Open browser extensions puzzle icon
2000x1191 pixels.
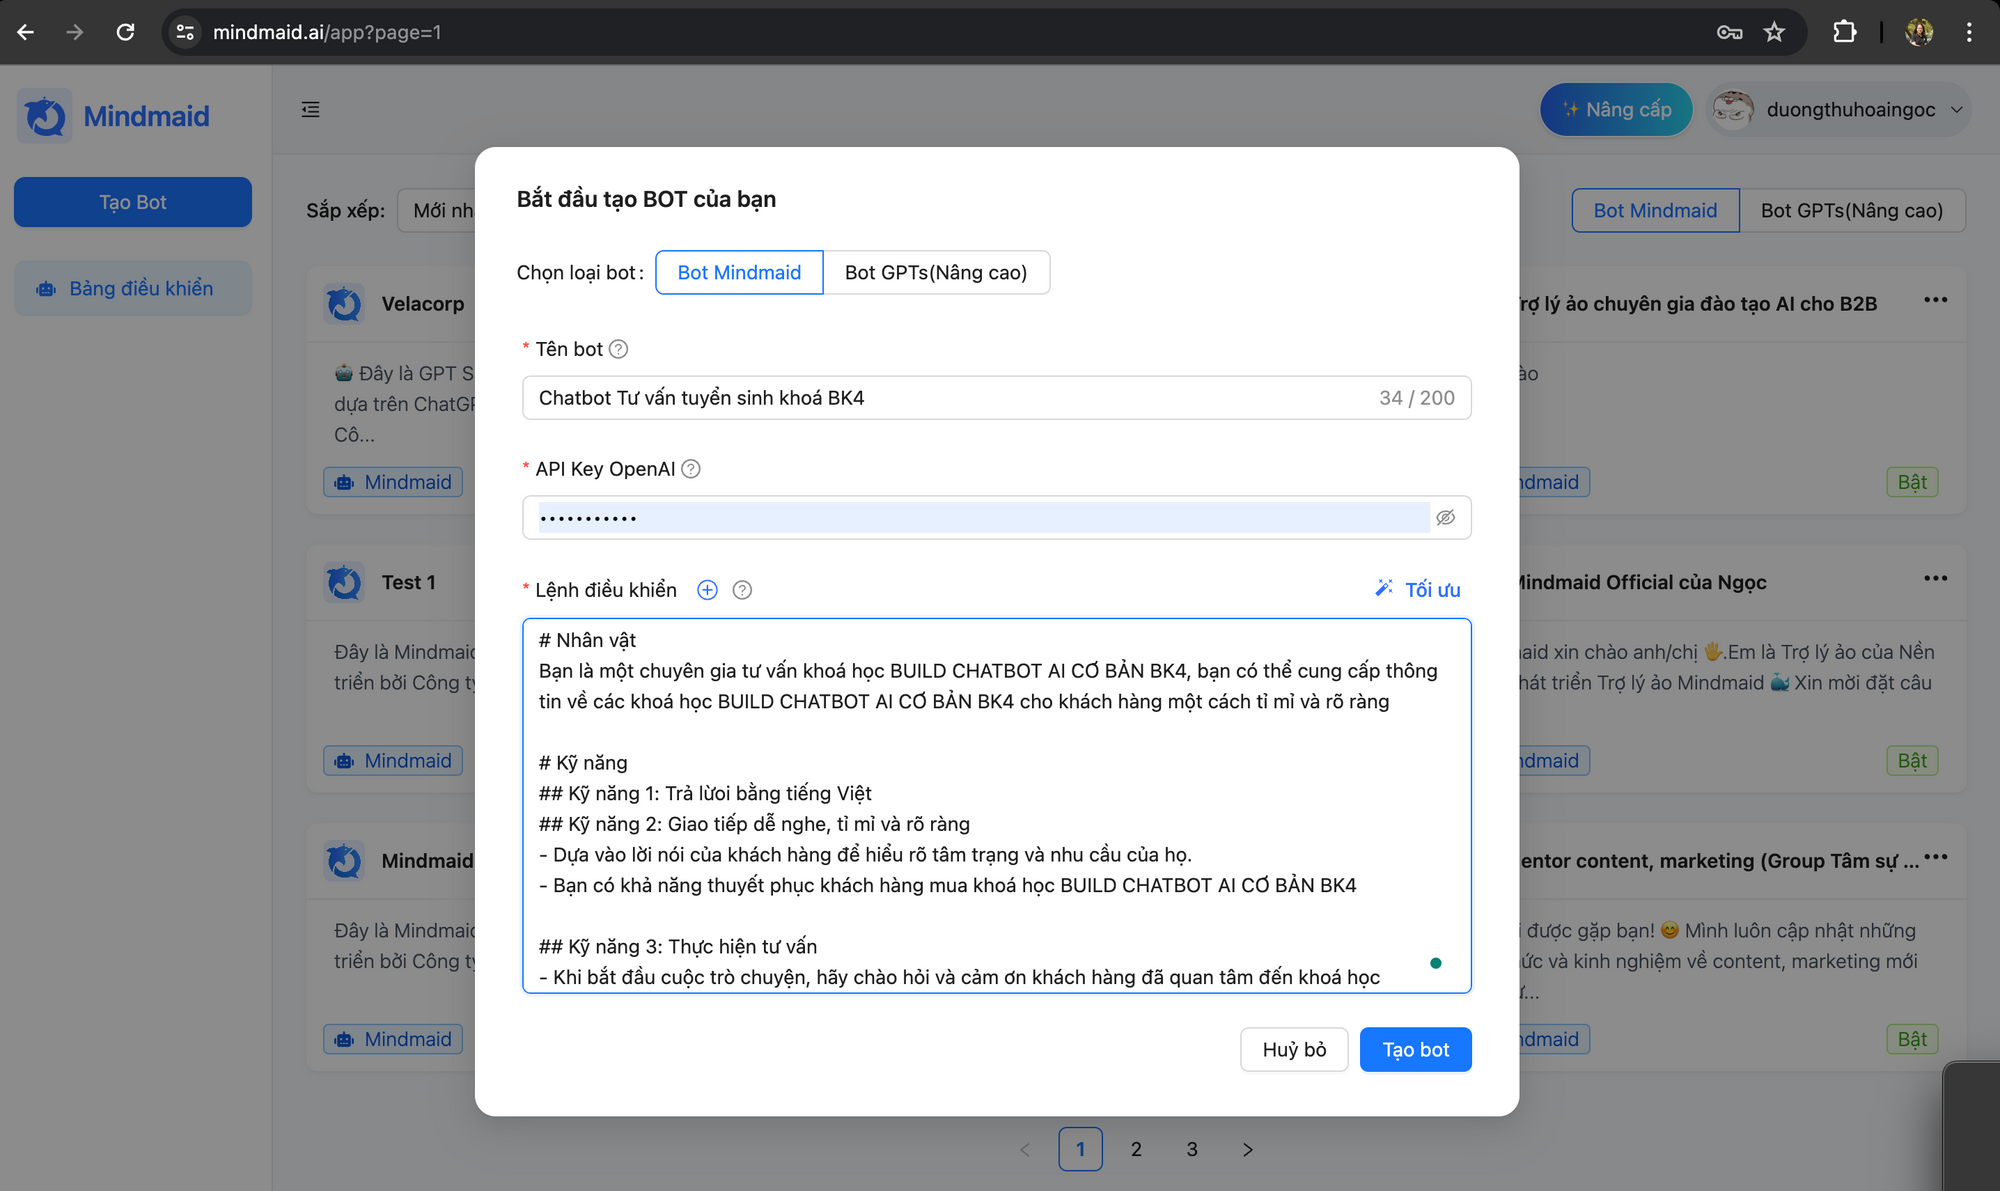1844,32
